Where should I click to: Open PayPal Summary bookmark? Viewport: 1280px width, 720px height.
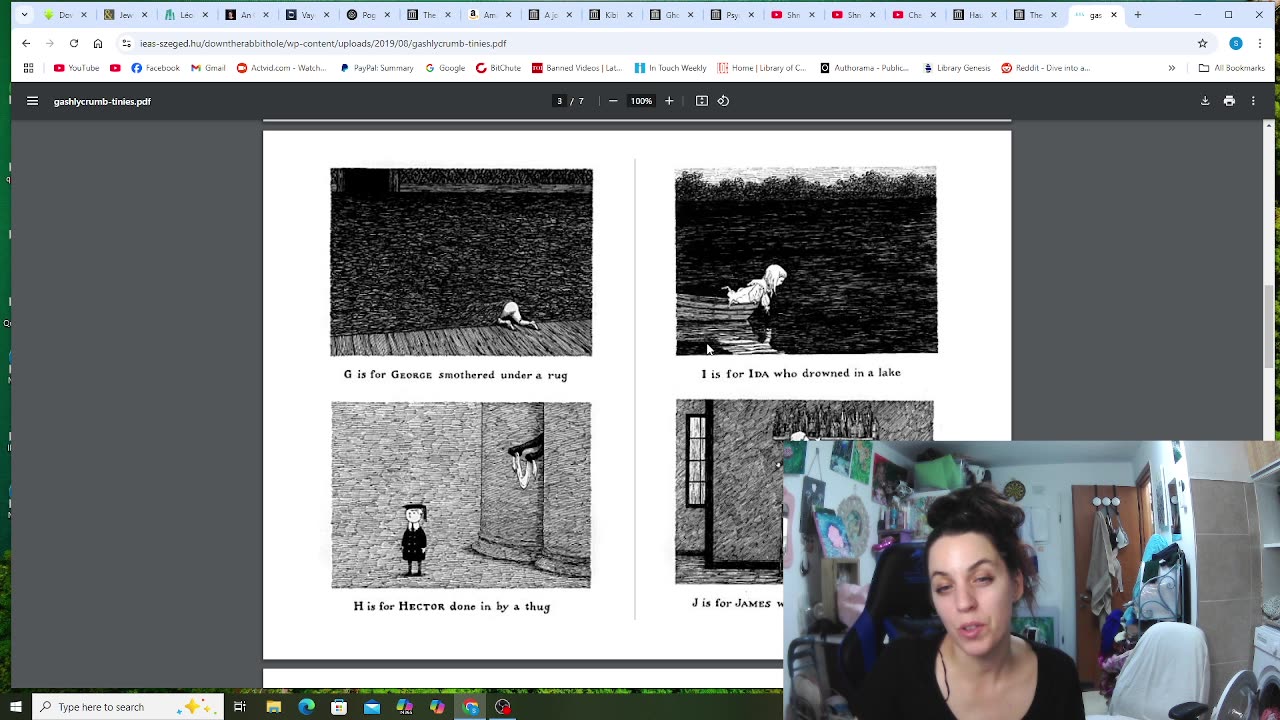tap(377, 68)
